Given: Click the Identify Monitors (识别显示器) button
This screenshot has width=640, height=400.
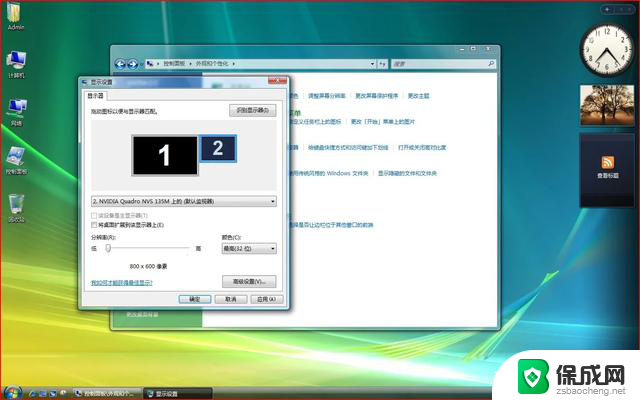Looking at the screenshot, I should [x=253, y=110].
